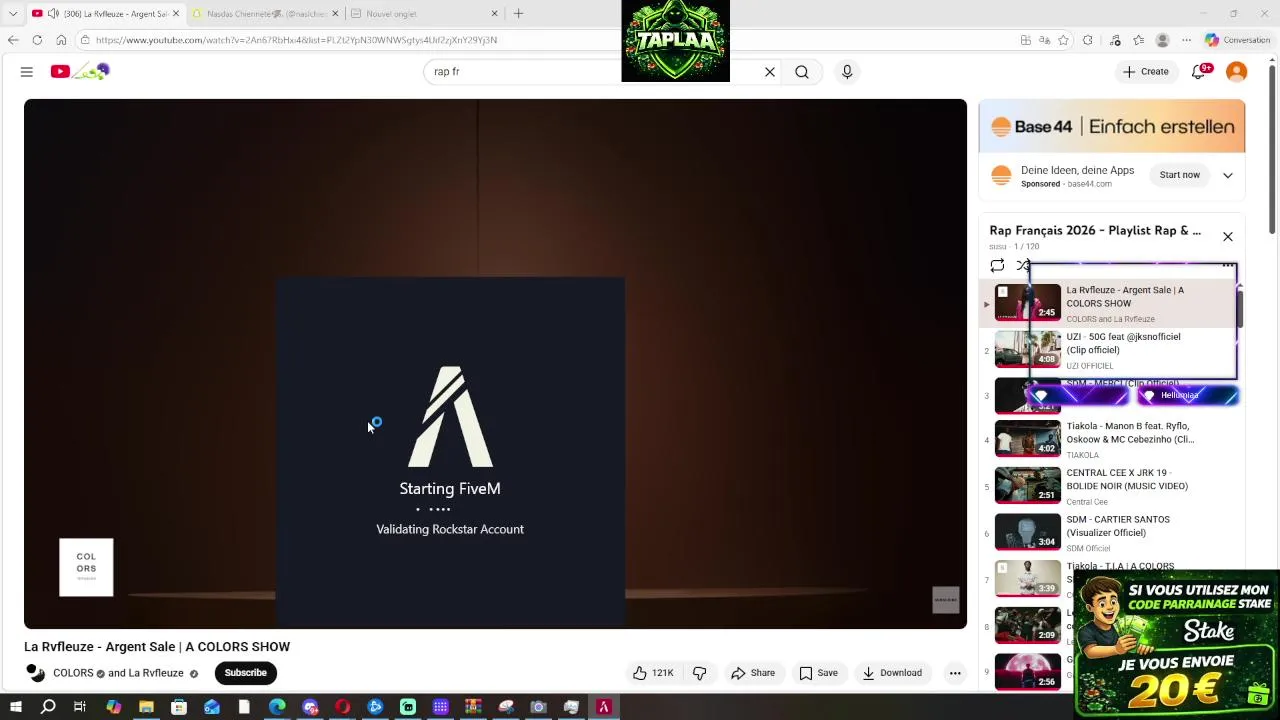Go to YouTube home via logo
This screenshot has width=1280, height=720.
pyautogui.click(x=80, y=71)
